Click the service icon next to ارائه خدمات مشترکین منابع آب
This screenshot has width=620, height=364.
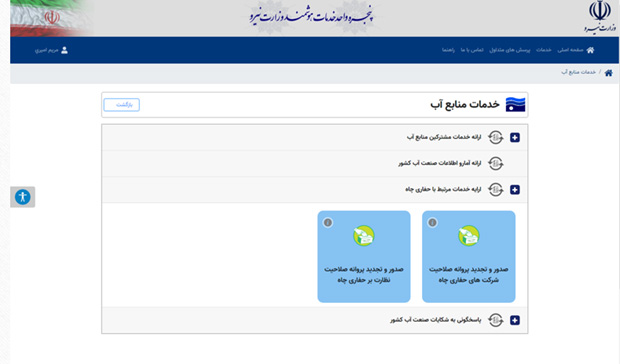[x=495, y=138]
